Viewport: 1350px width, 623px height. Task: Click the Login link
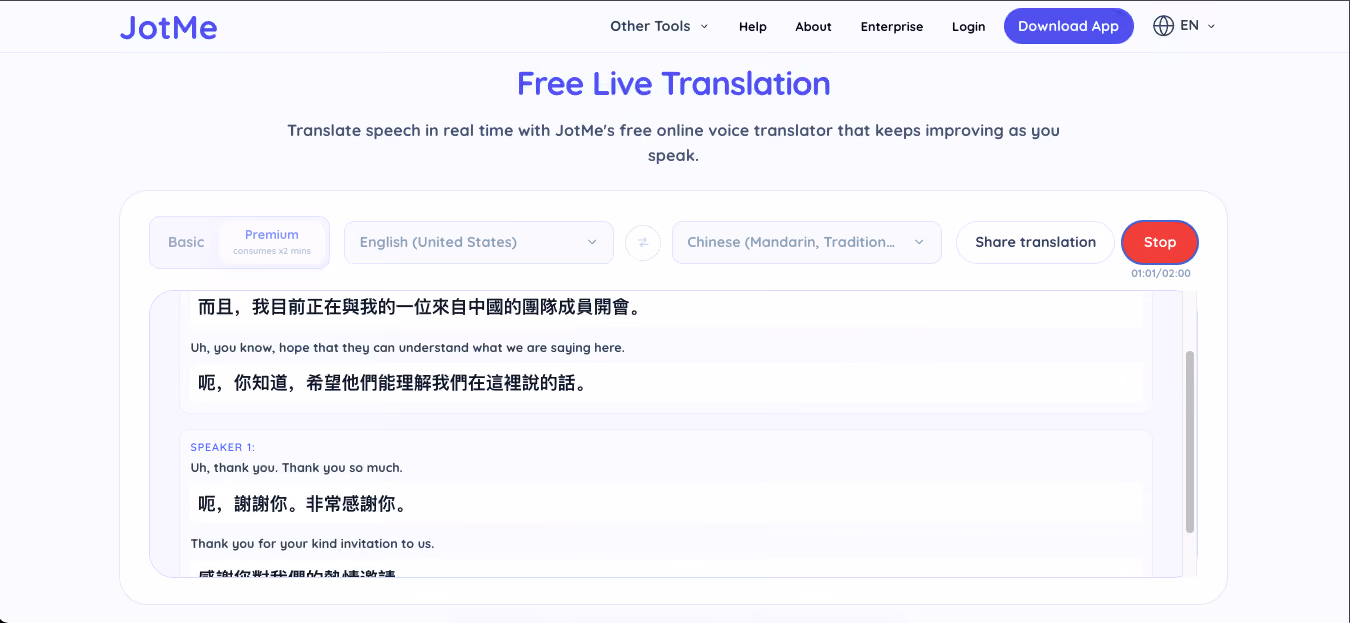[x=968, y=27]
